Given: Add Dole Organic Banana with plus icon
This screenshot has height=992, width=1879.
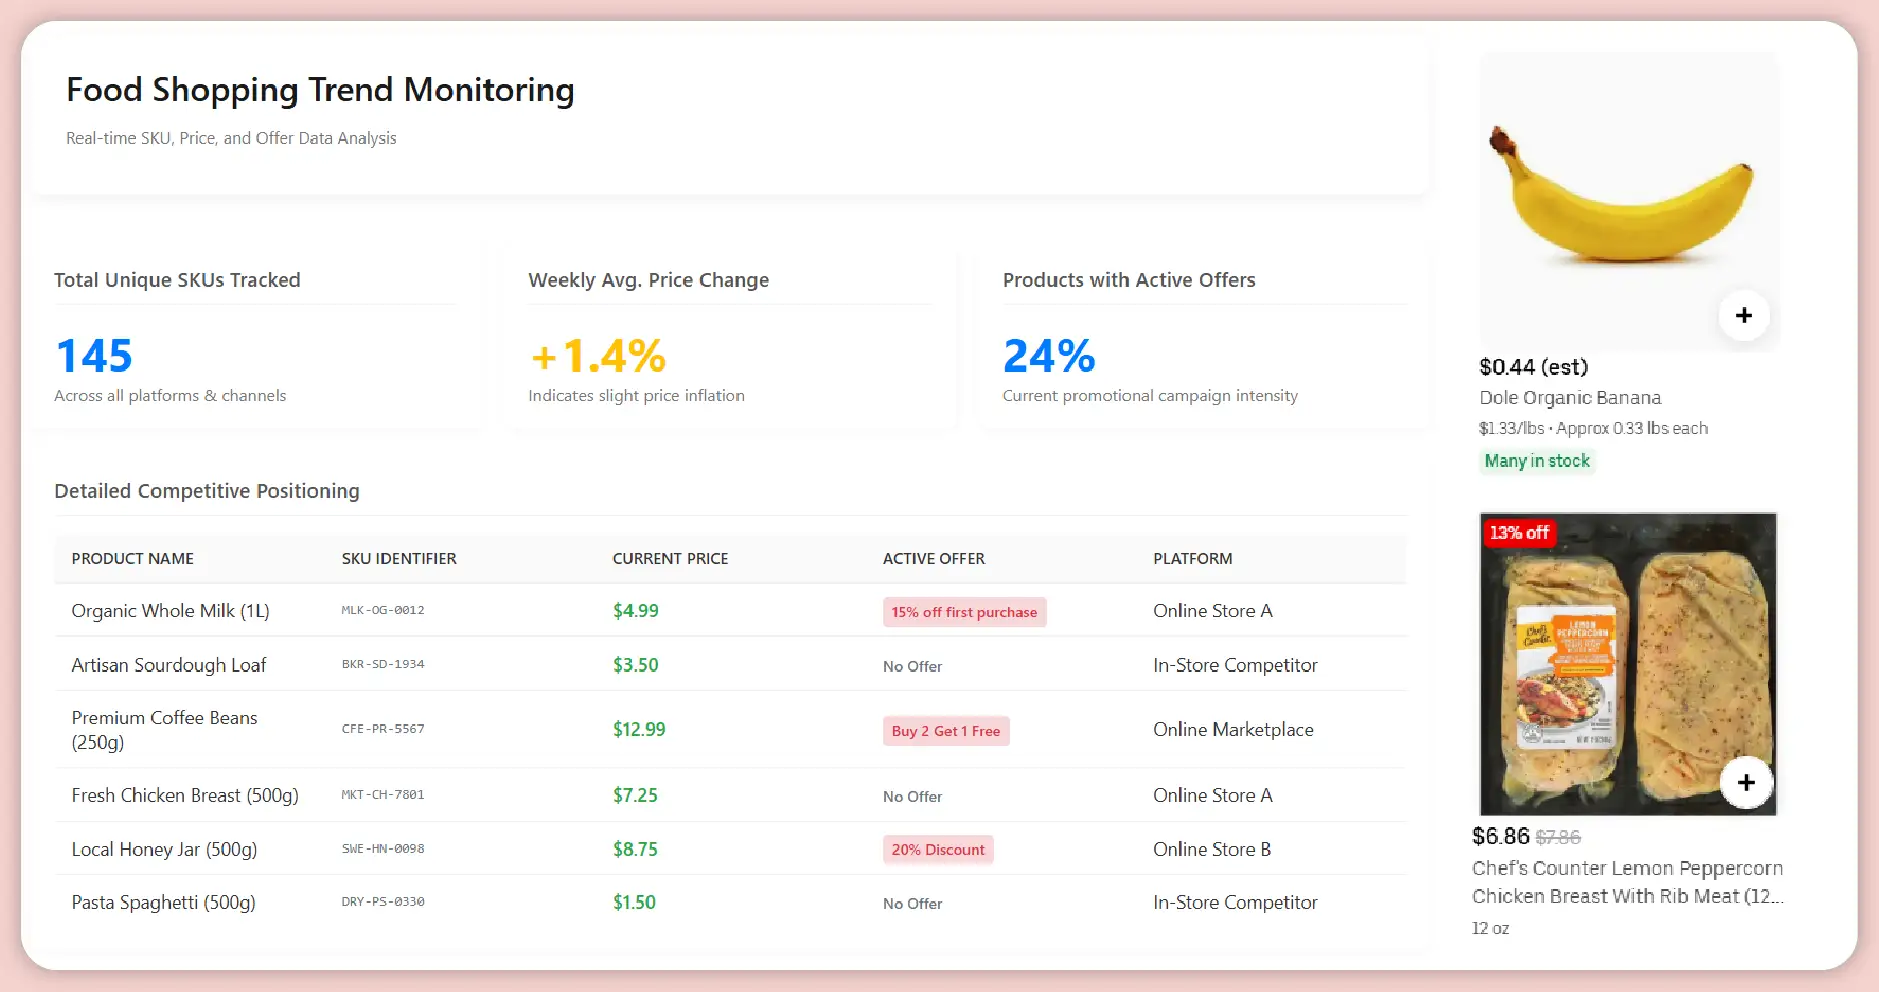Looking at the screenshot, I should [1744, 316].
